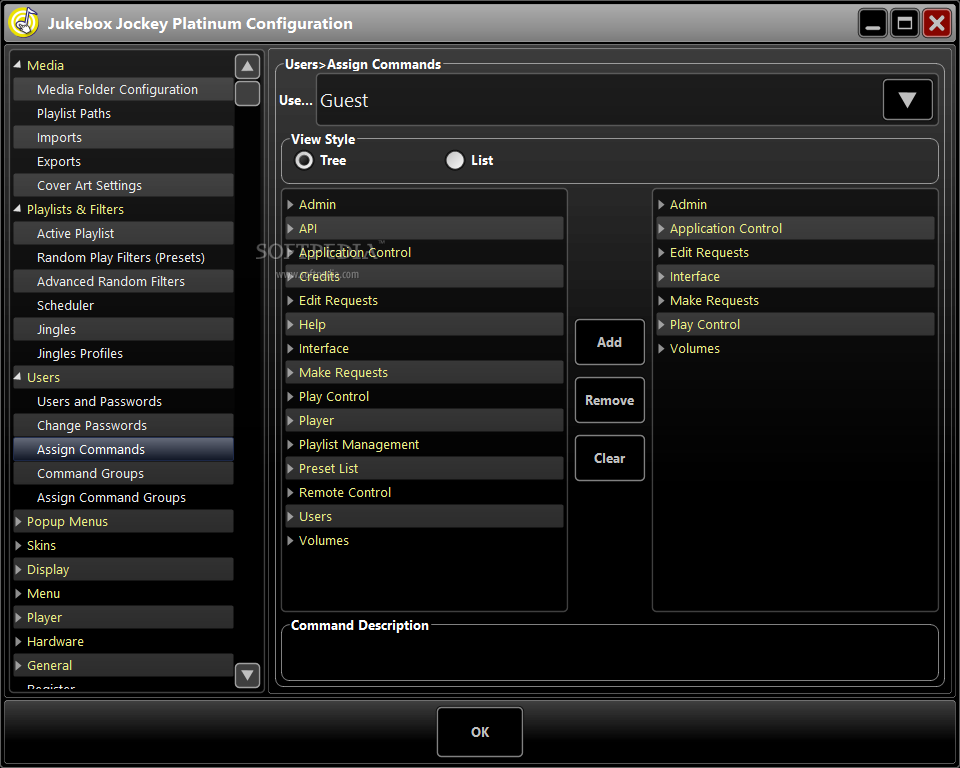Viewport: 960px width, 768px height.
Task: Expand Credits command group
Action: pos(291,276)
